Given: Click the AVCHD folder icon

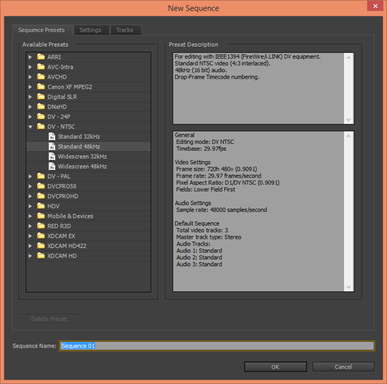Looking at the screenshot, I should click(x=41, y=77).
